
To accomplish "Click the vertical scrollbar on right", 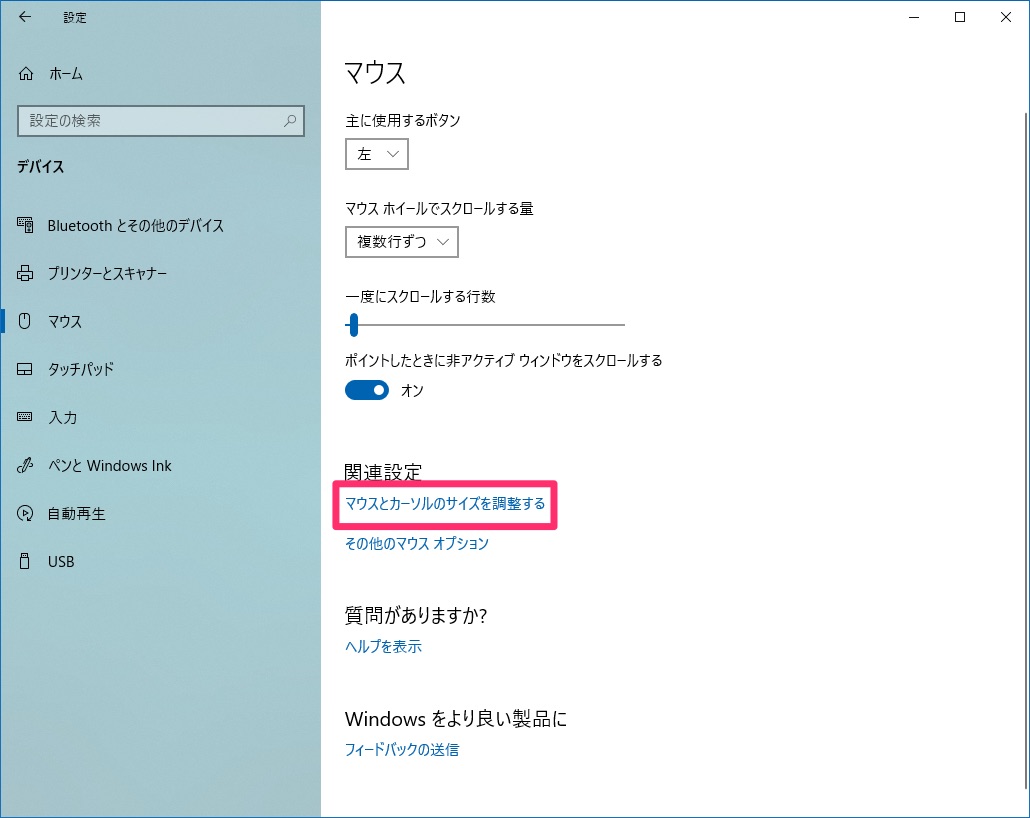I will pyautogui.click(x=1025, y=450).
